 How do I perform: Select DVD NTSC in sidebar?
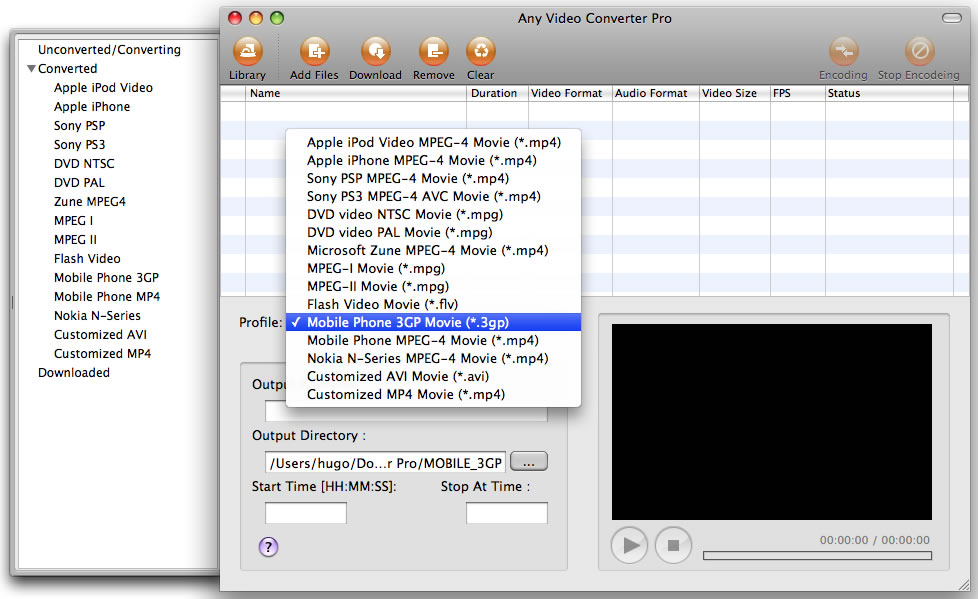pos(84,163)
